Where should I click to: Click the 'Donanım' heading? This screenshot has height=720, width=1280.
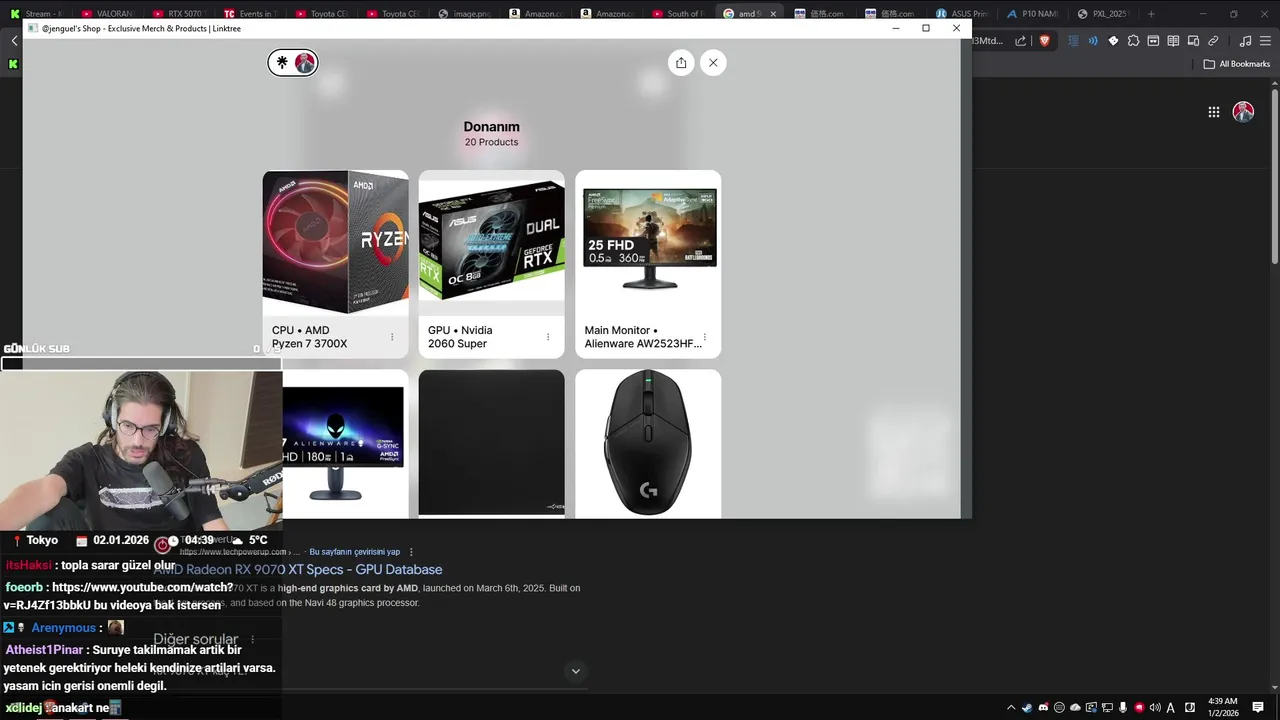[x=492, y=127]
